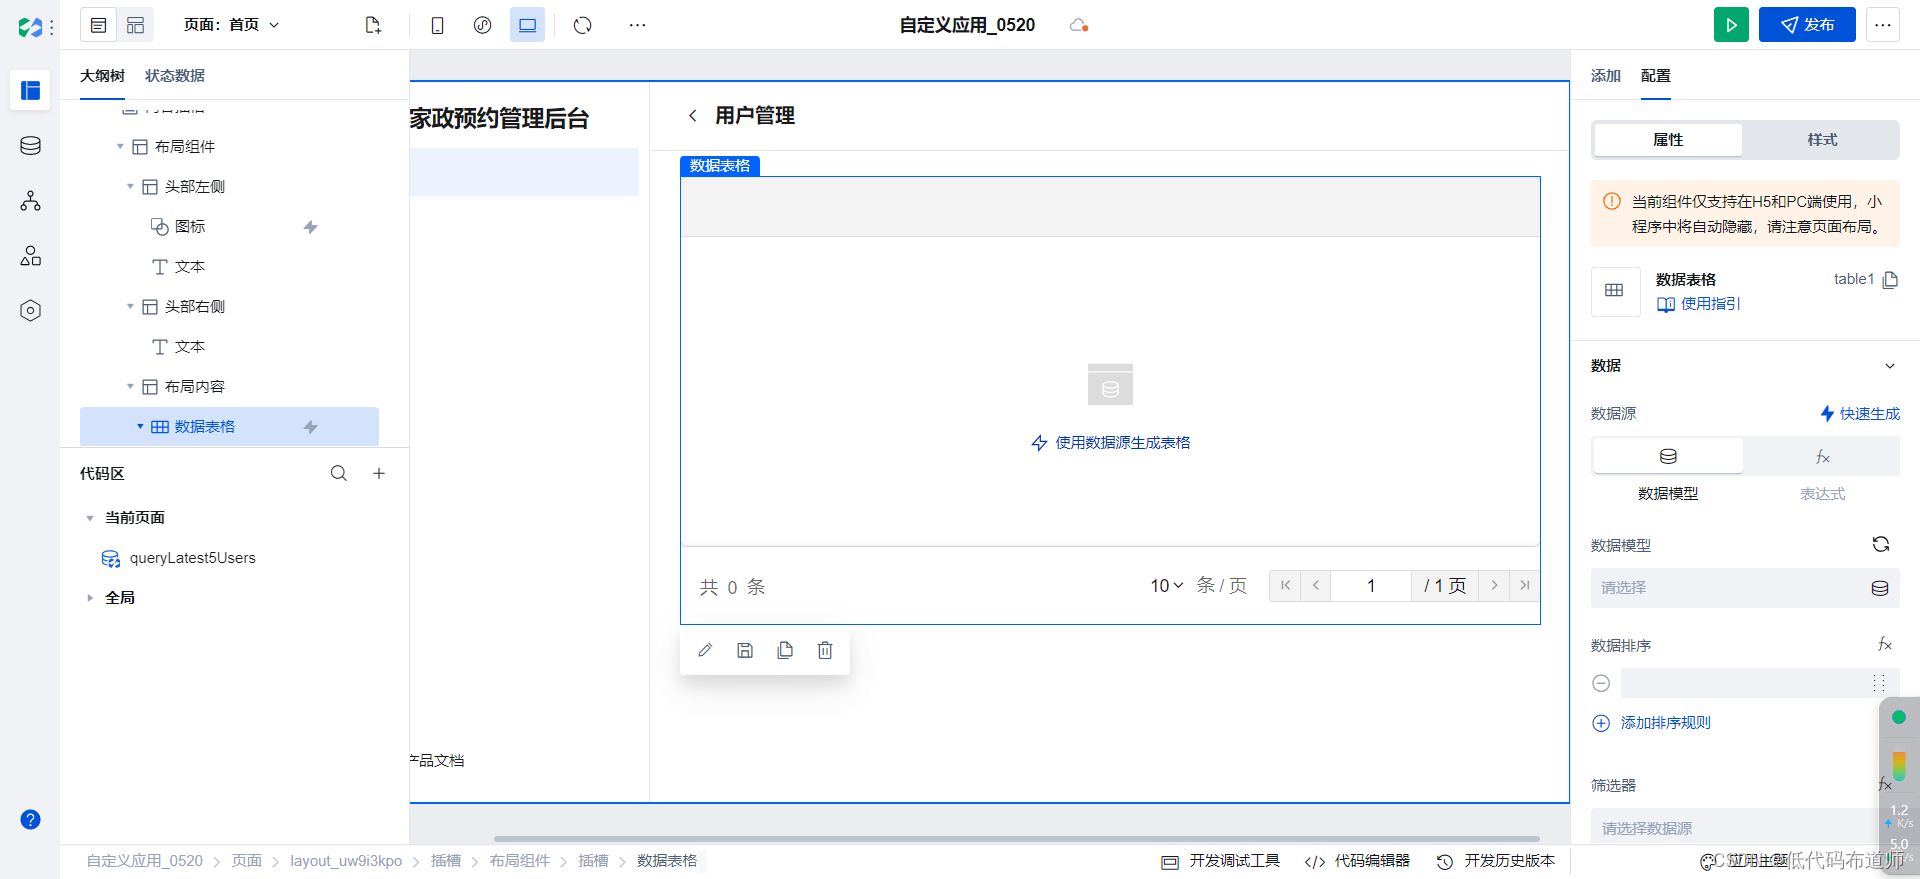Open 开发历史版本 in bottom bar

(1496, 861)
